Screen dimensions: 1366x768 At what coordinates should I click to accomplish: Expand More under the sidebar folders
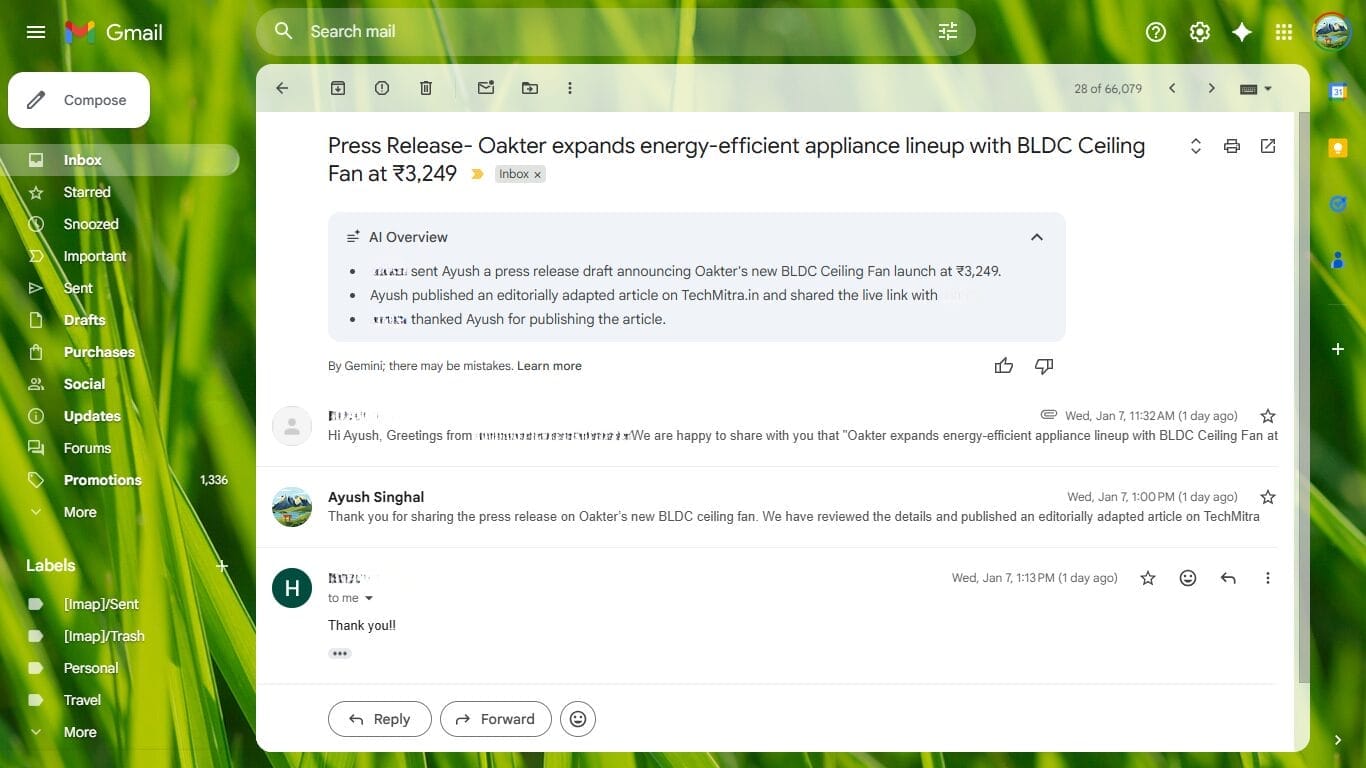point(80,512)
